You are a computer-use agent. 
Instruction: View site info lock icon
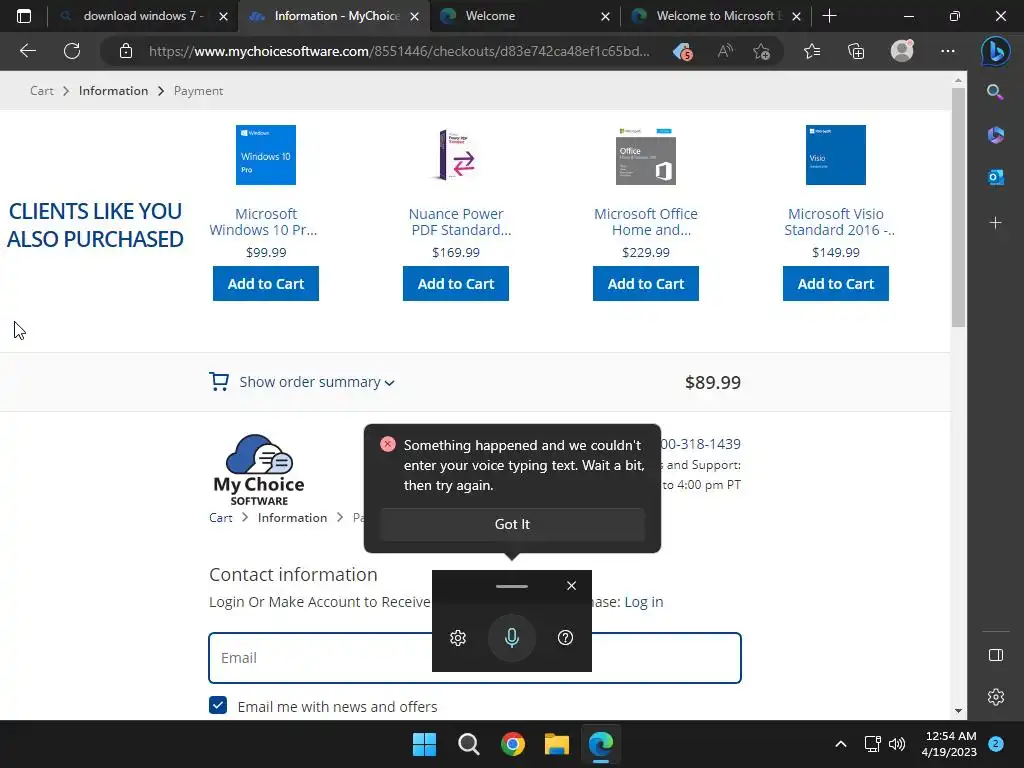(126, 51)
